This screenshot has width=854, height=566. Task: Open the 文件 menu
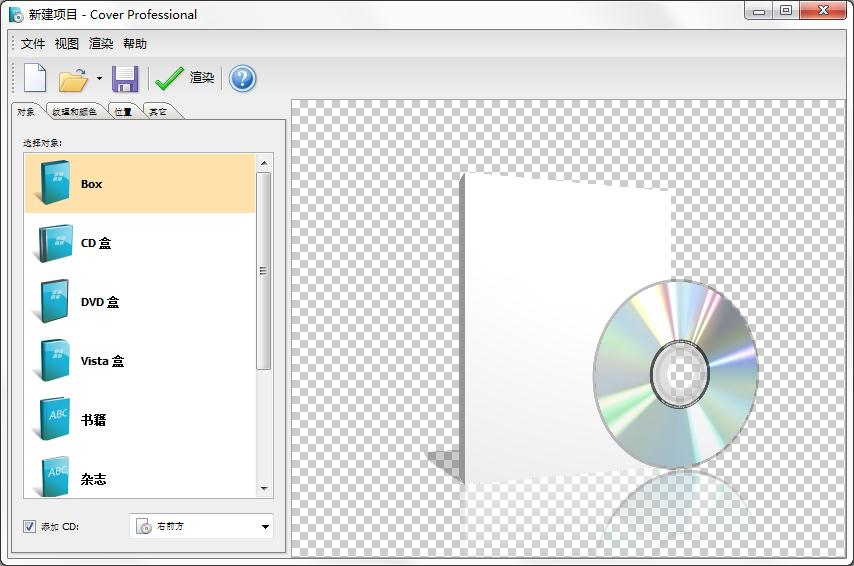[33, 44]
